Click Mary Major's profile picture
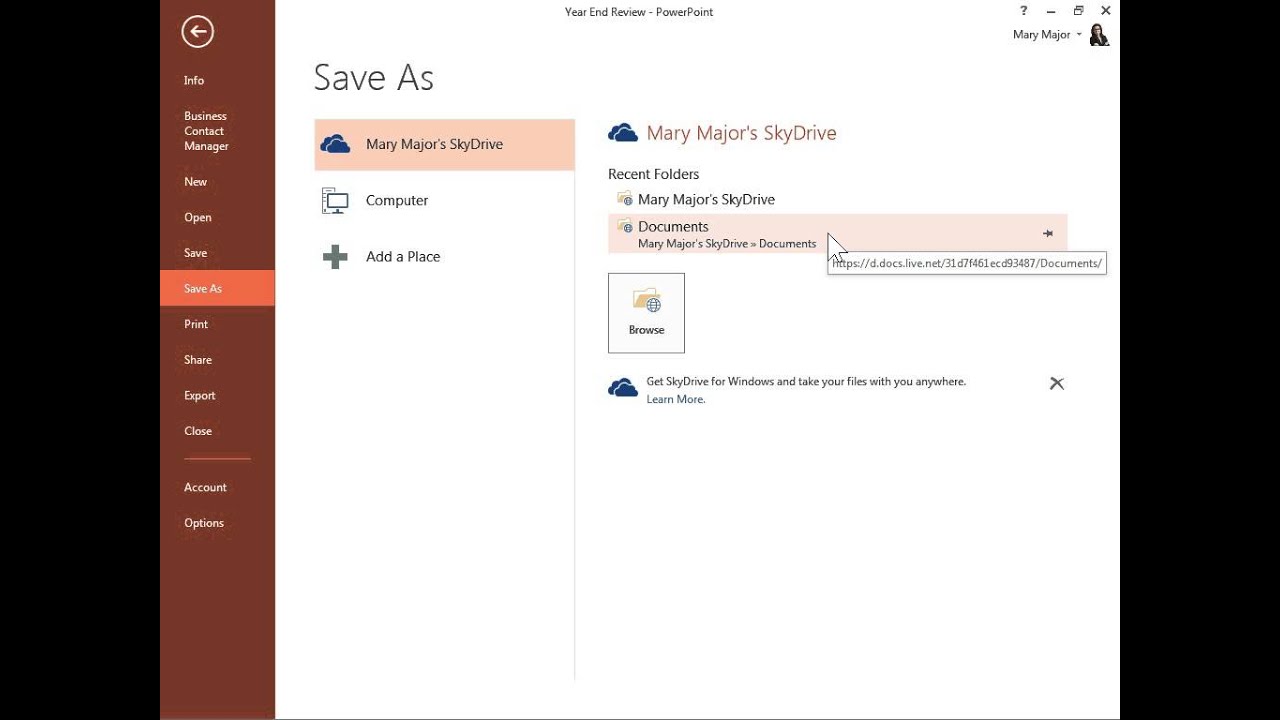The width and height of the screenshot is (1280, 720). coord(1099,35)
